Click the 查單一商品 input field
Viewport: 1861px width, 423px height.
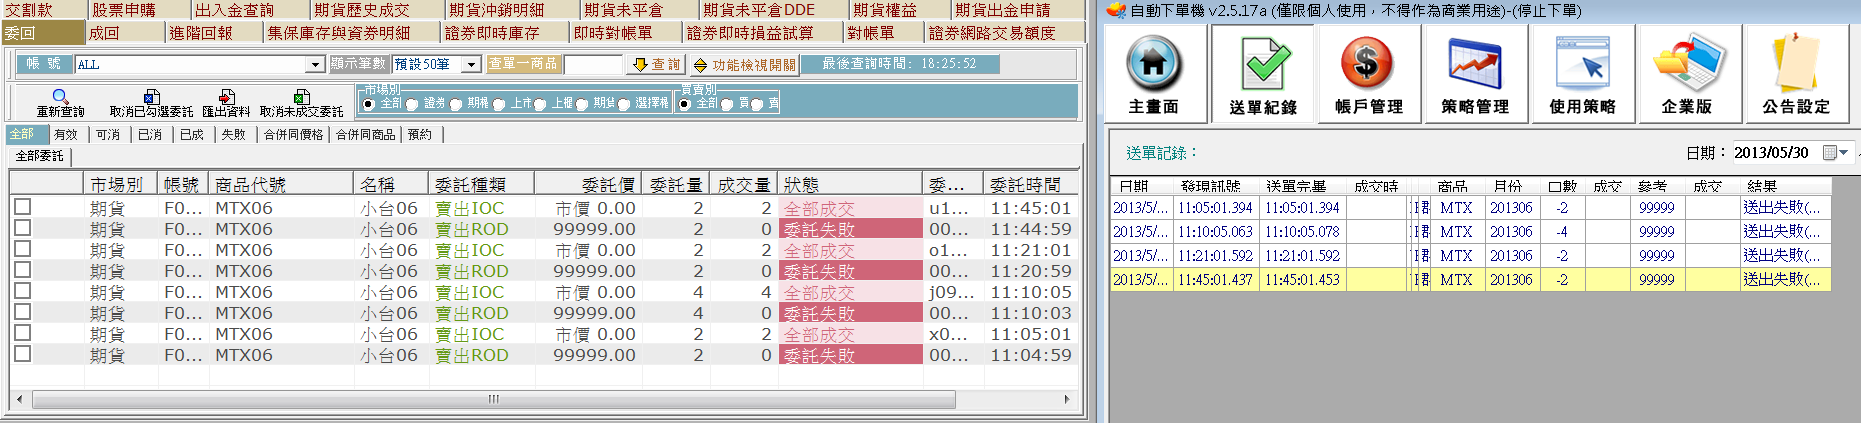(x=593, y=64)
